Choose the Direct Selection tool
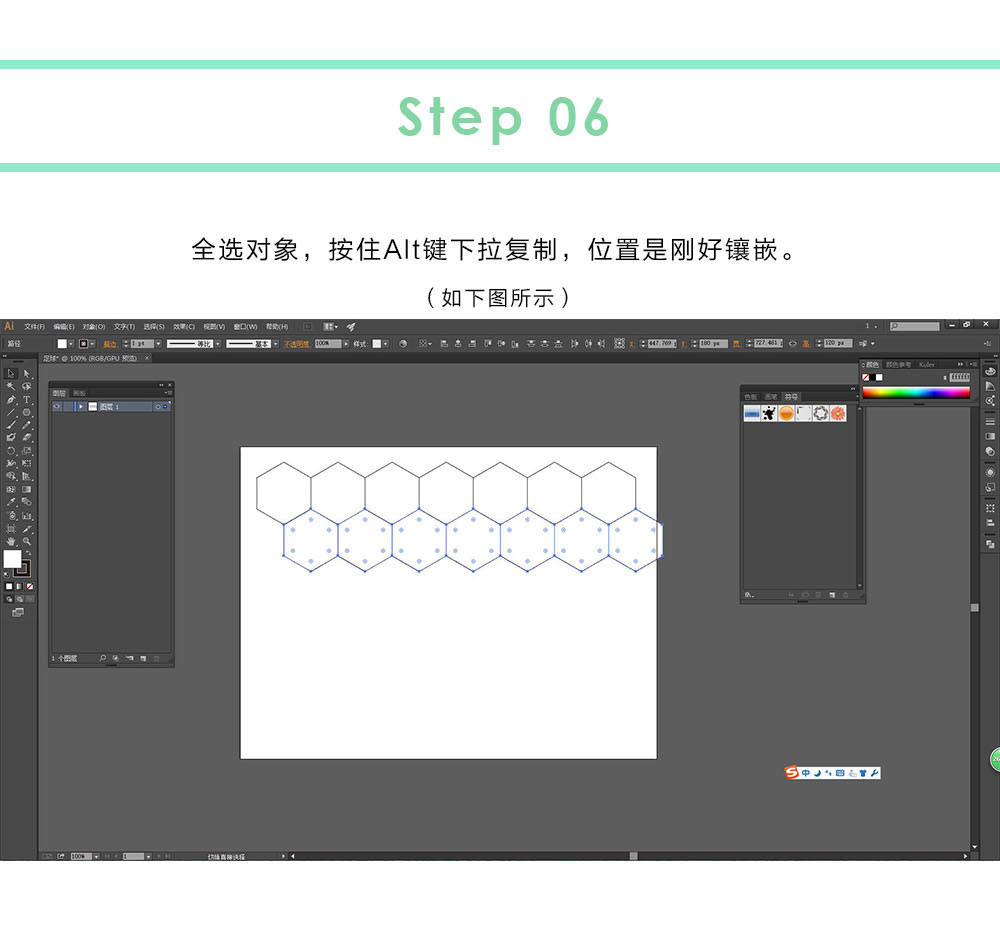The width and height of the screenshot is (1000, 932). (27, 373)
